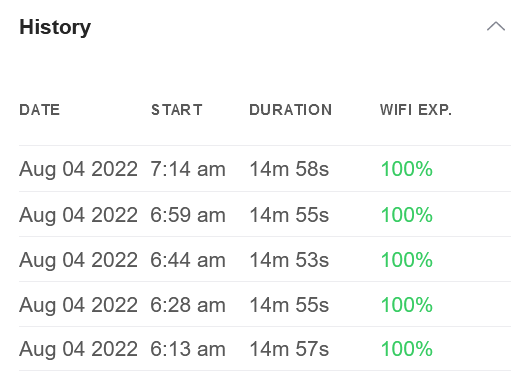
Task: Sort by the START column header
Action: [x=177, y=110]
